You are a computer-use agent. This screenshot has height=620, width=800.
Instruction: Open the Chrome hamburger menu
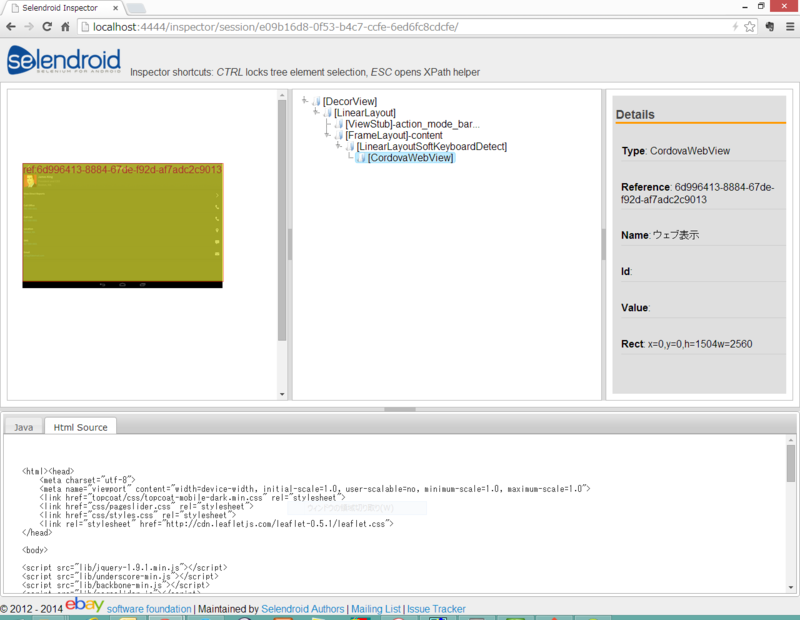click(790, 27)
